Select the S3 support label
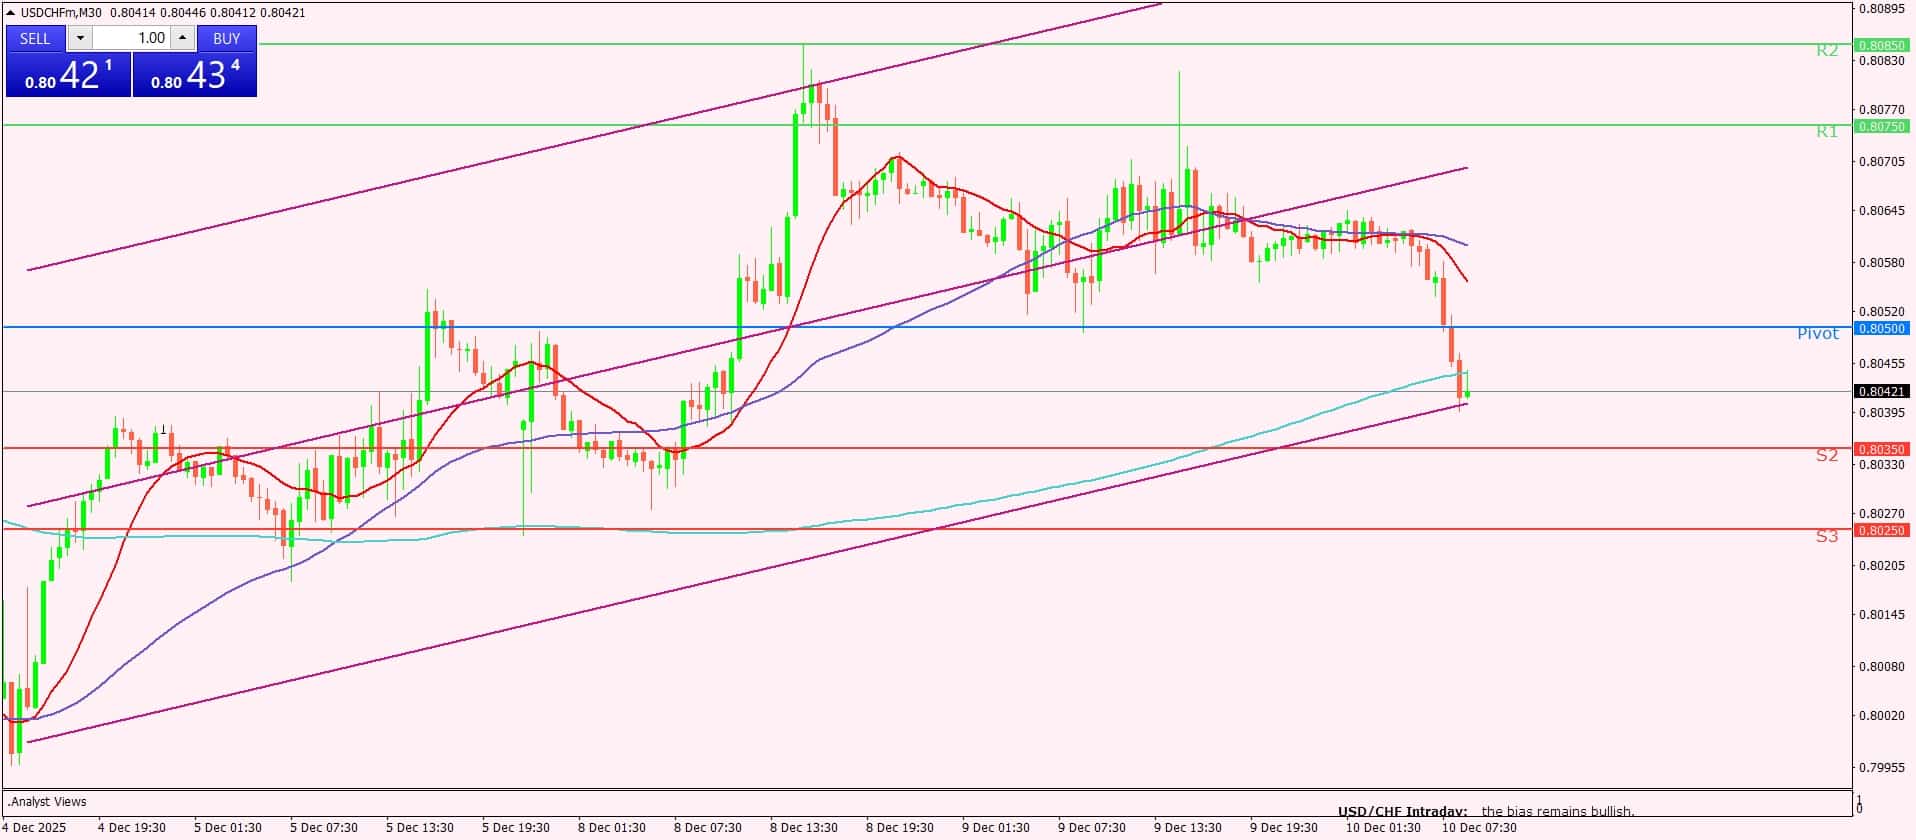The image size is (1916, 840). click(1827, 536)
